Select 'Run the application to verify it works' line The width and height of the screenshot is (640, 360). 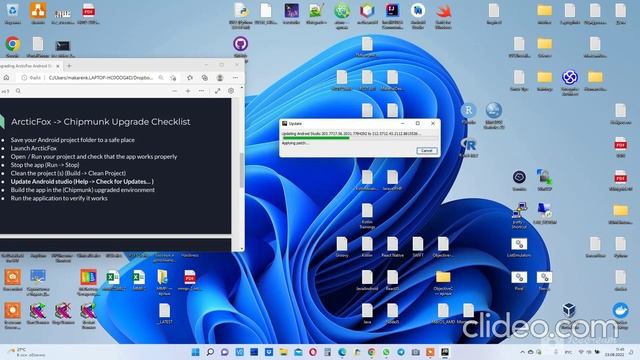59,198
